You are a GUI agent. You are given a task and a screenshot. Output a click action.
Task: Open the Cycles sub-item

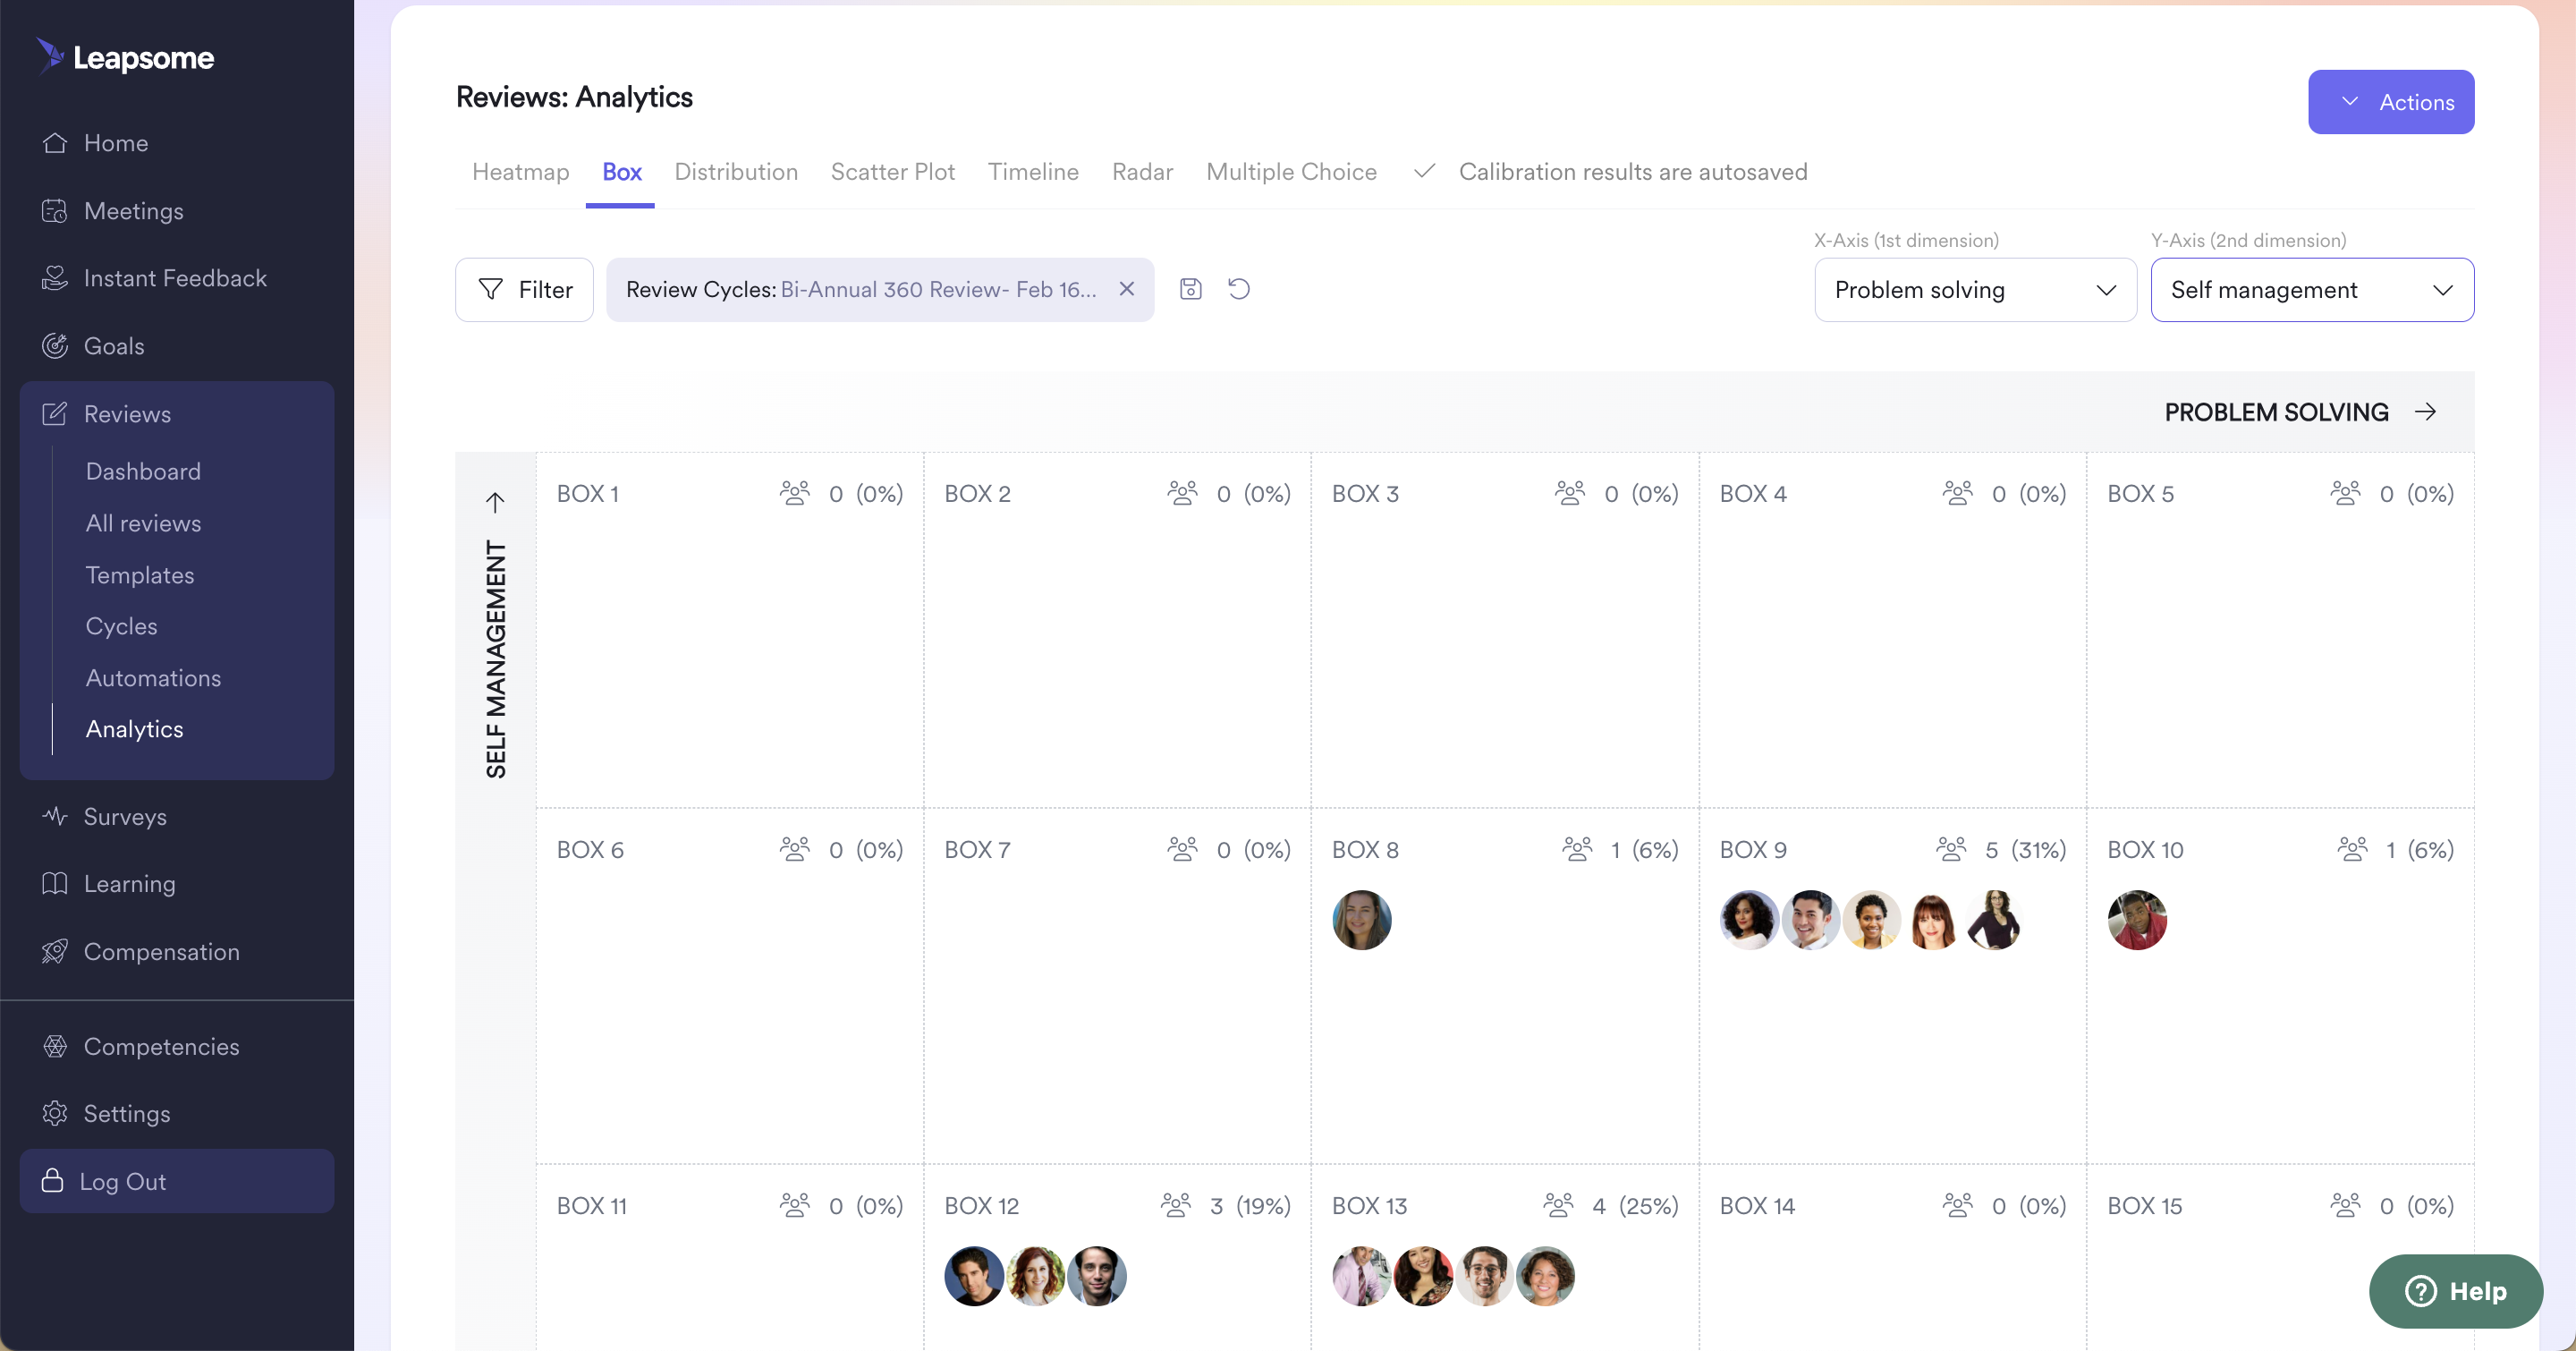[x=121, y=626]
